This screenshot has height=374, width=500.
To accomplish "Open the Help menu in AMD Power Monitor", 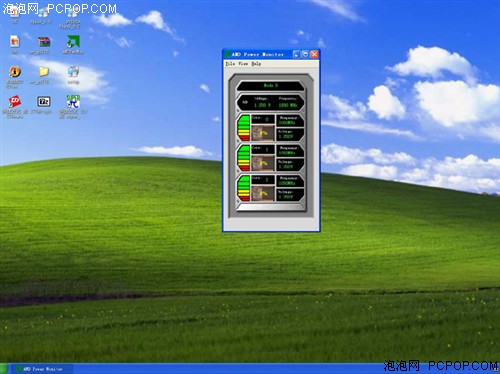I will pos(256,63).
